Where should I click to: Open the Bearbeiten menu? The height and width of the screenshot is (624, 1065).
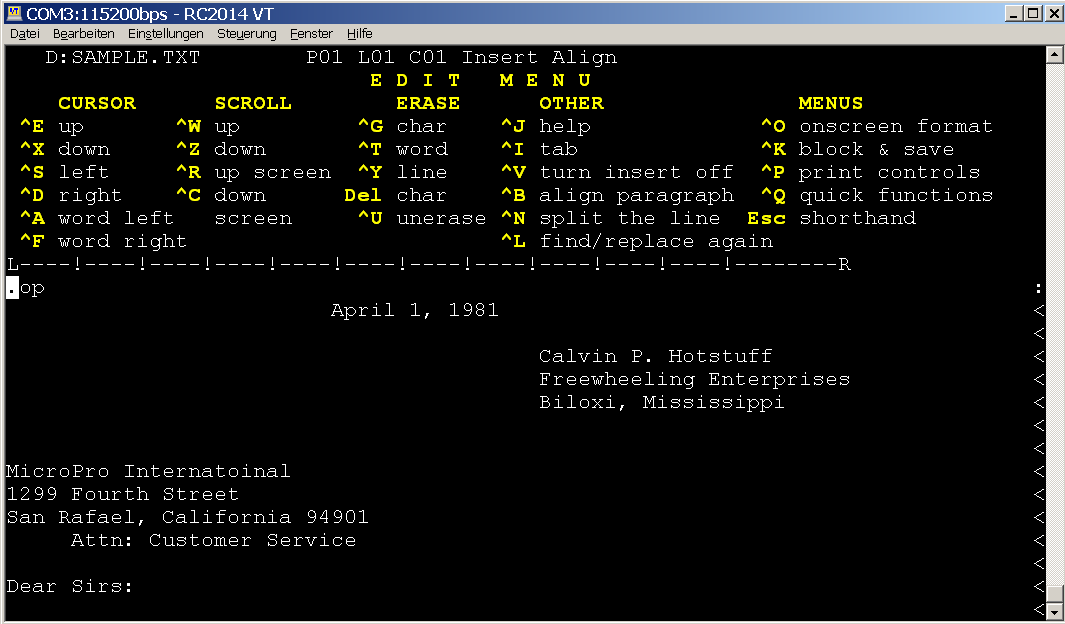click(84, 33)
